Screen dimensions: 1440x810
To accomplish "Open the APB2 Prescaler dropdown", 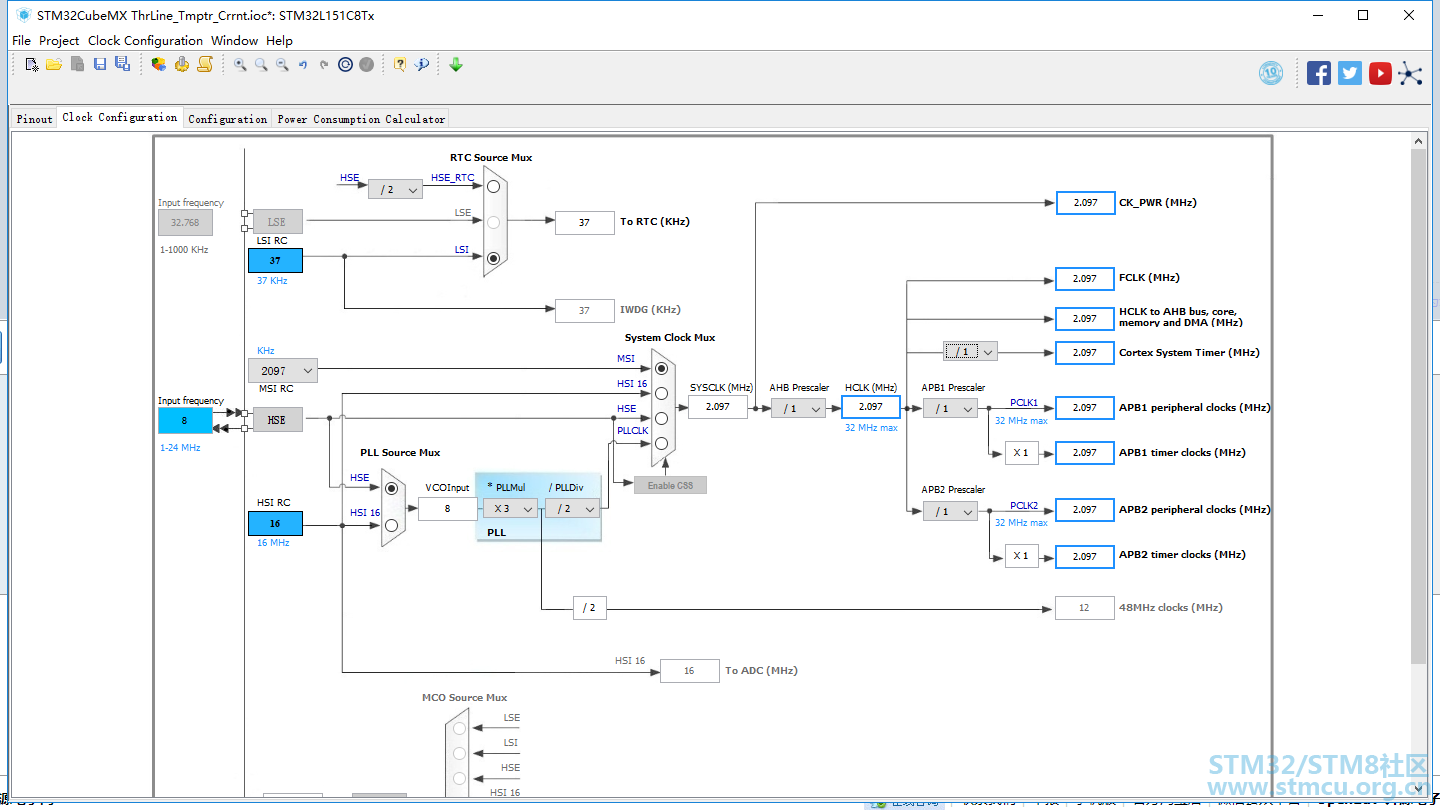I will tap(950, 511).
